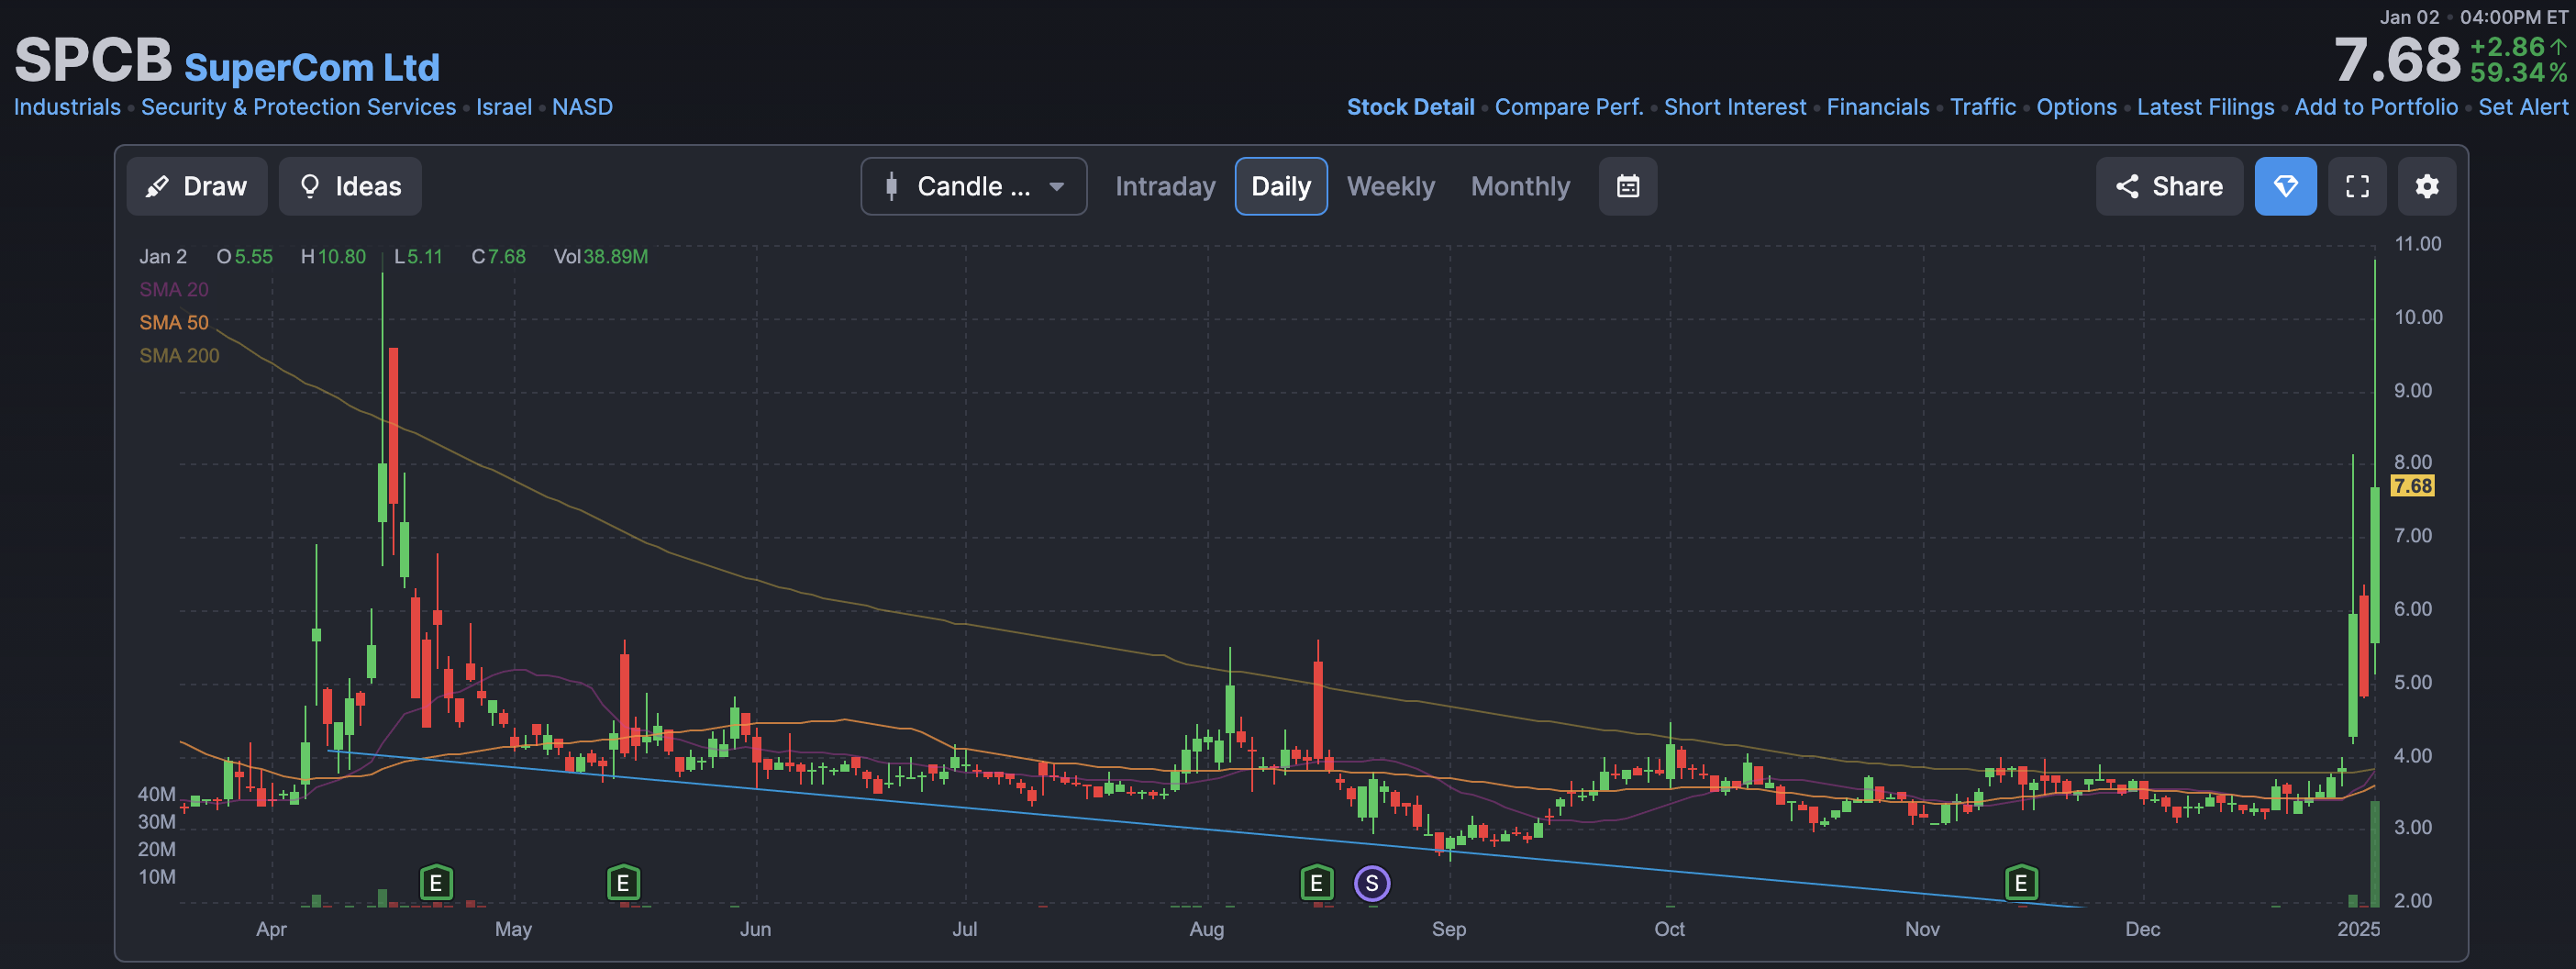
Task: Click the H 10.80 high value
Action: (x=333, y=257)
